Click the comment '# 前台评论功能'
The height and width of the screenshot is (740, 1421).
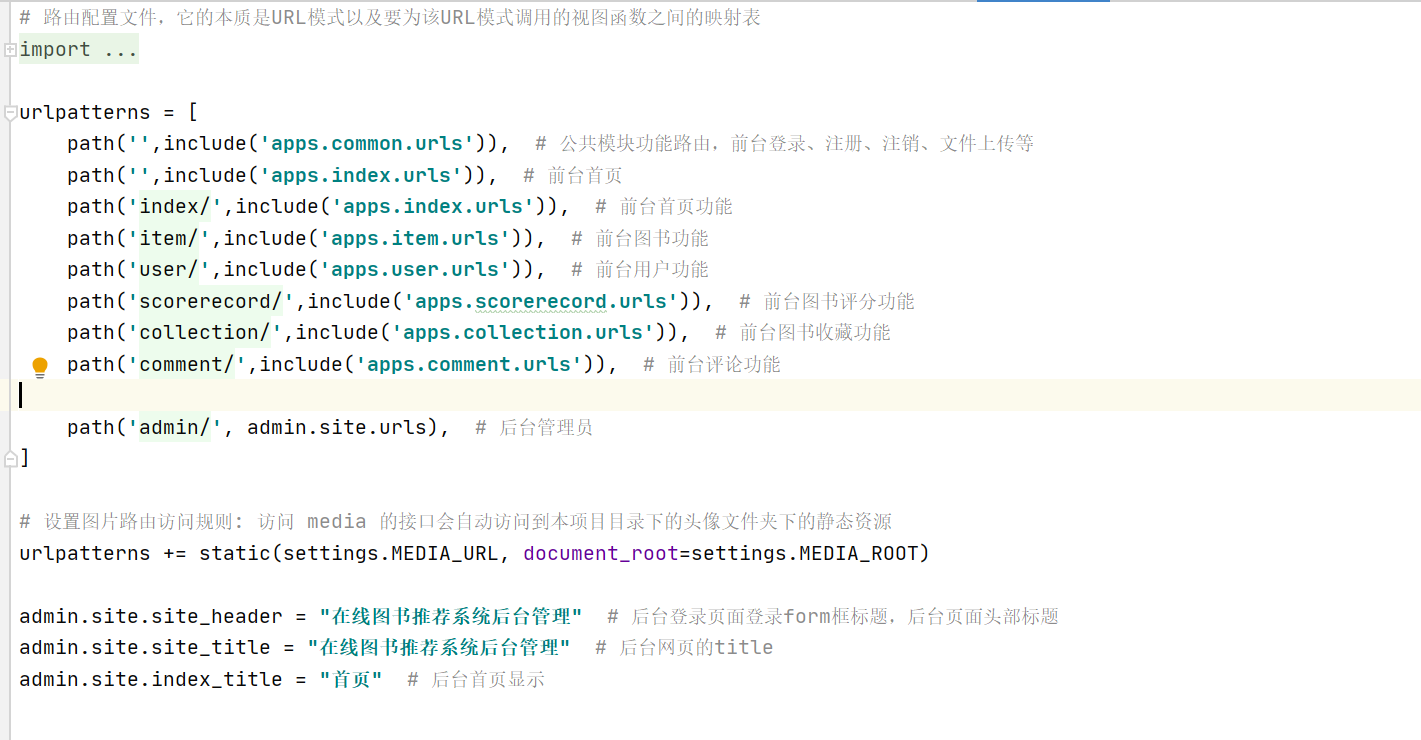pos(712,364)
